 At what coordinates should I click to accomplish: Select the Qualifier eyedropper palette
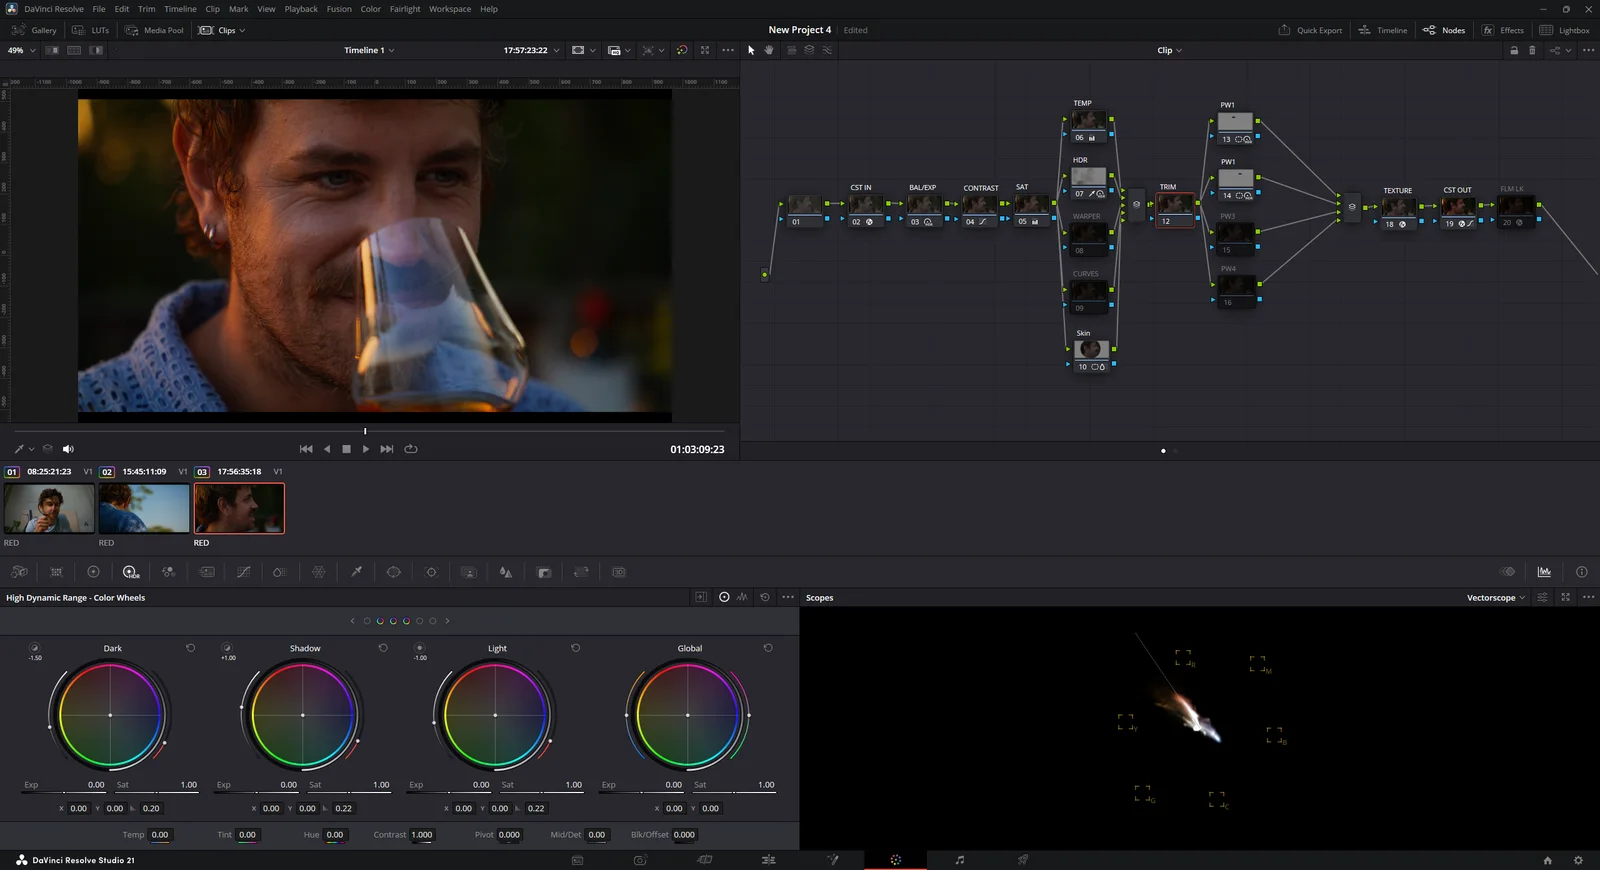pyautogui.click(x=356, y=572)
